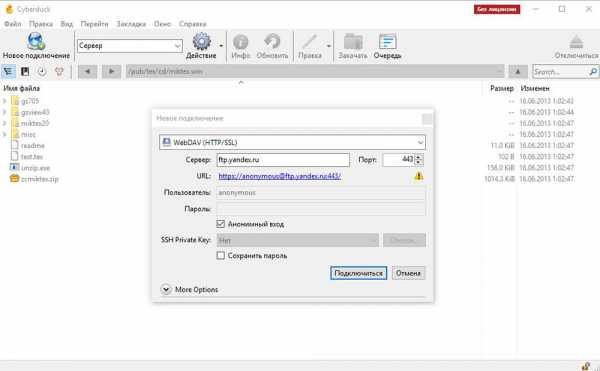Viewport: 600px width, 371px height.
Task: Sort by Изменен column header
Action: point(535,88)
